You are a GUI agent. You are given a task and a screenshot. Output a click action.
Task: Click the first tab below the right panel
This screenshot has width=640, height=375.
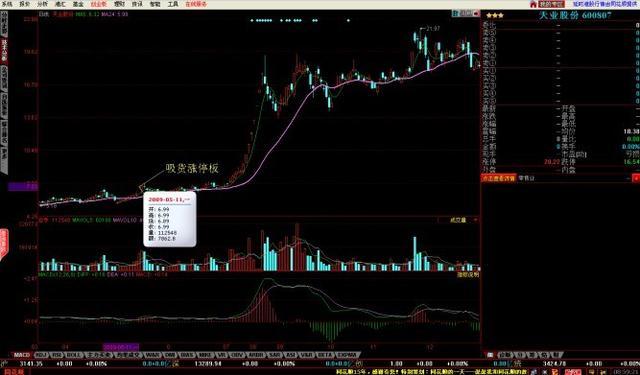[490, 355]
